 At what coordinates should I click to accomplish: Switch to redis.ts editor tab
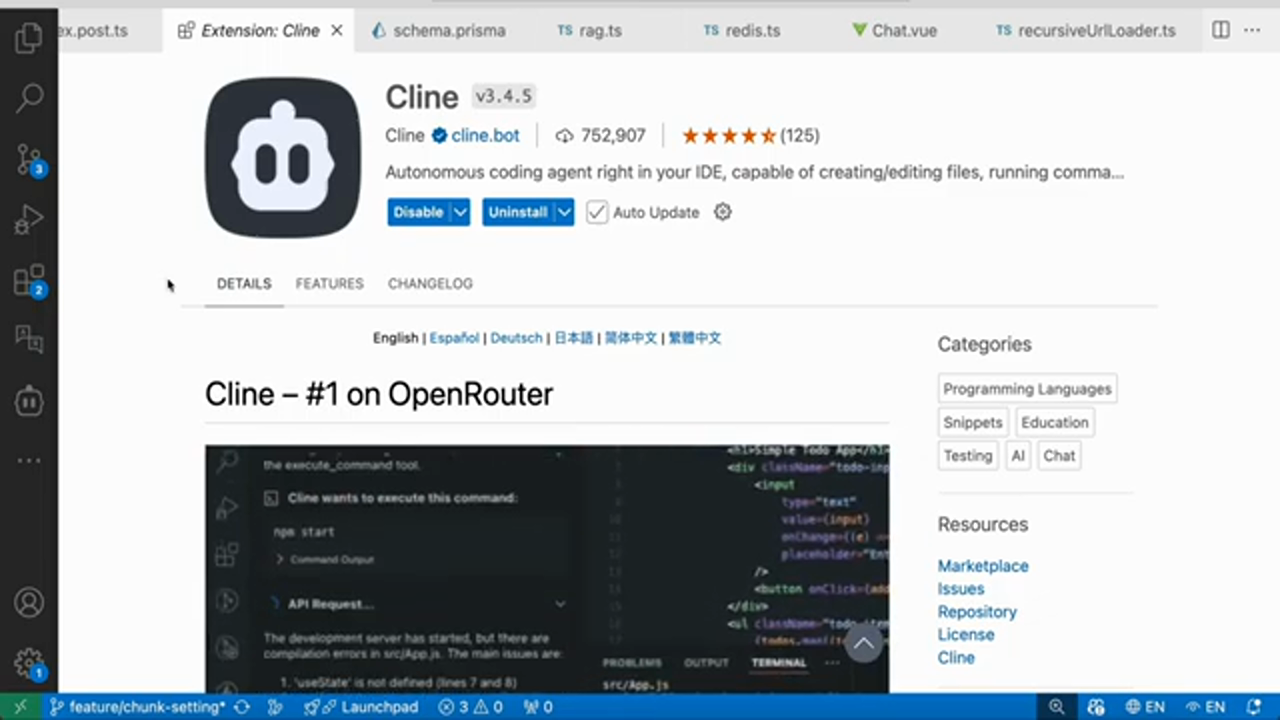(x=741, y=31)
